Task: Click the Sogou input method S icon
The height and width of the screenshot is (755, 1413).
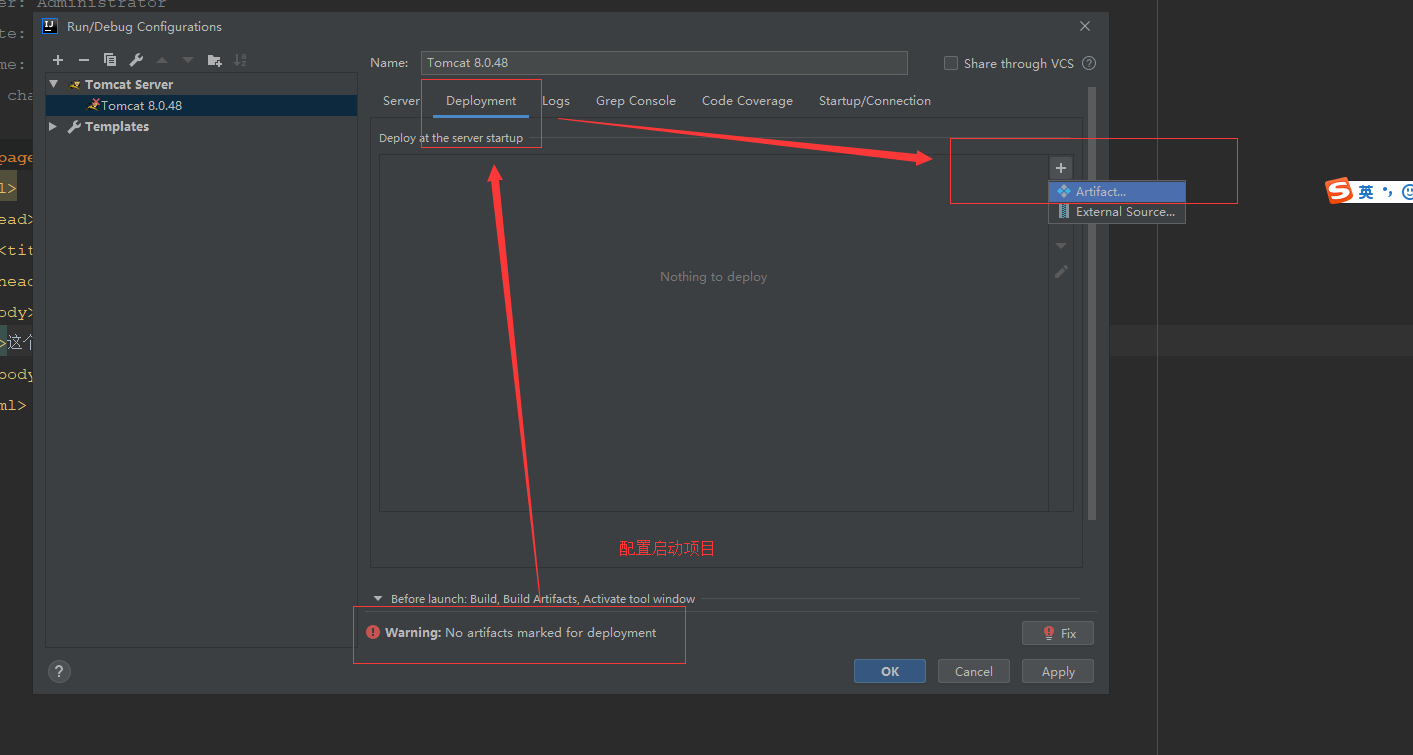Action: click(x=1339, y=191)
